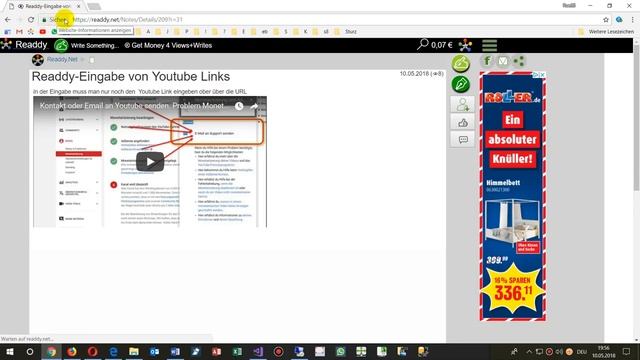
Task: Click the colorful network icon next to the balance
Action: [465, 45]
